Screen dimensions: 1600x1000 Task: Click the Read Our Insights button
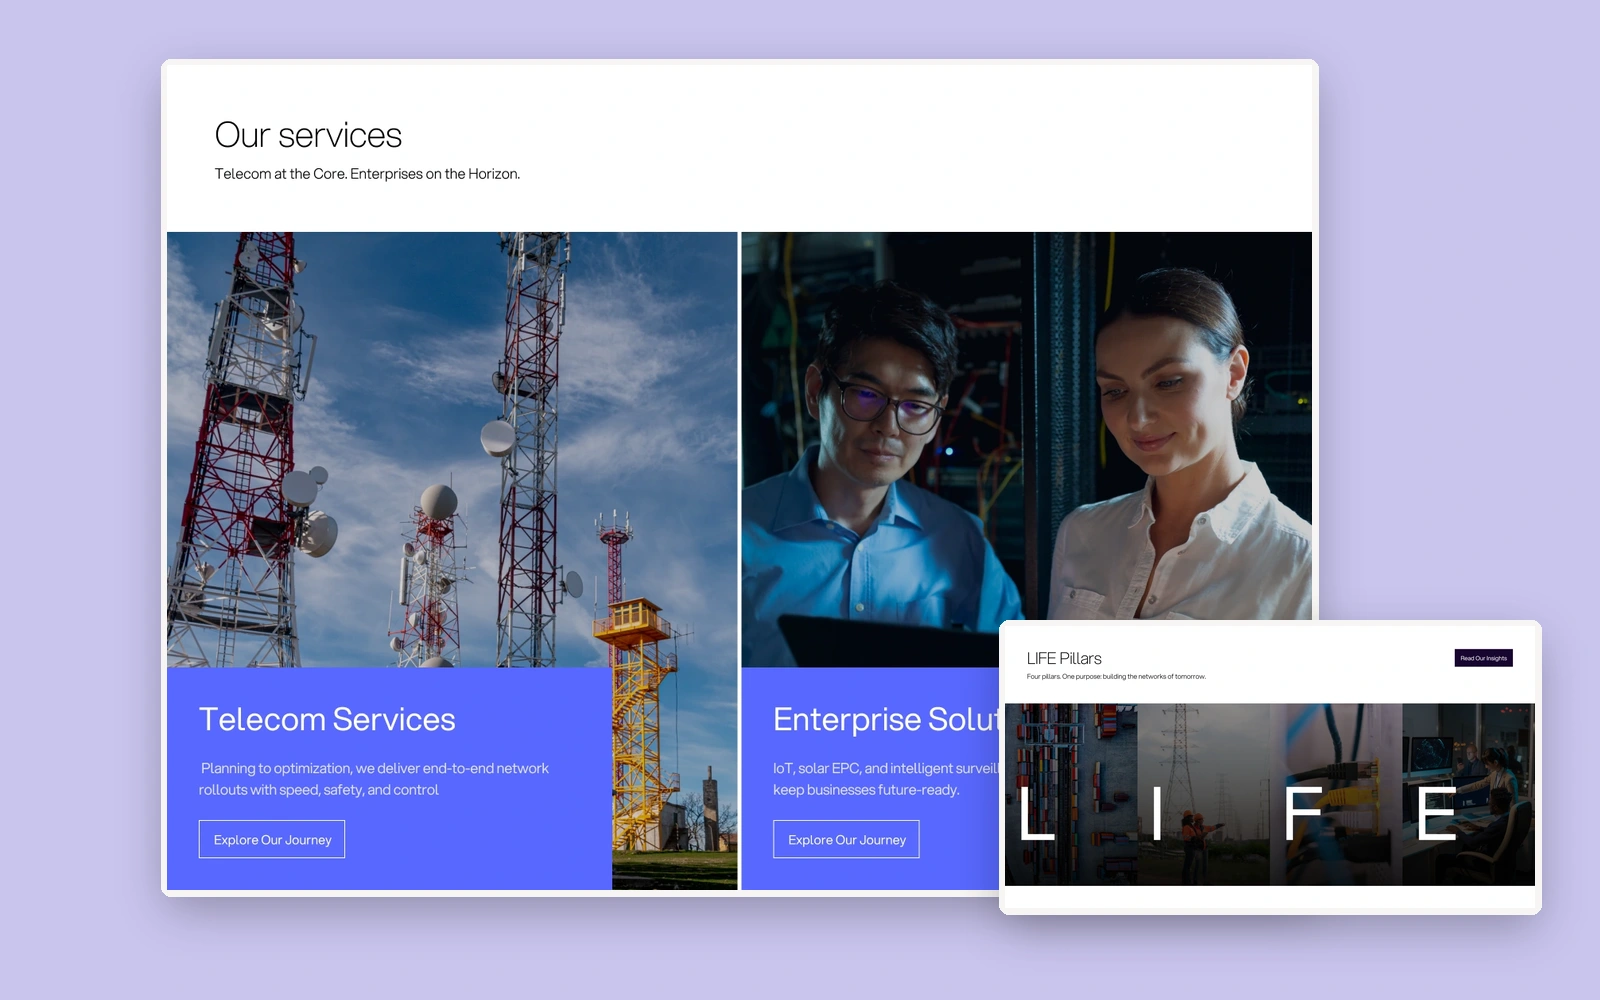point(1483,658)
